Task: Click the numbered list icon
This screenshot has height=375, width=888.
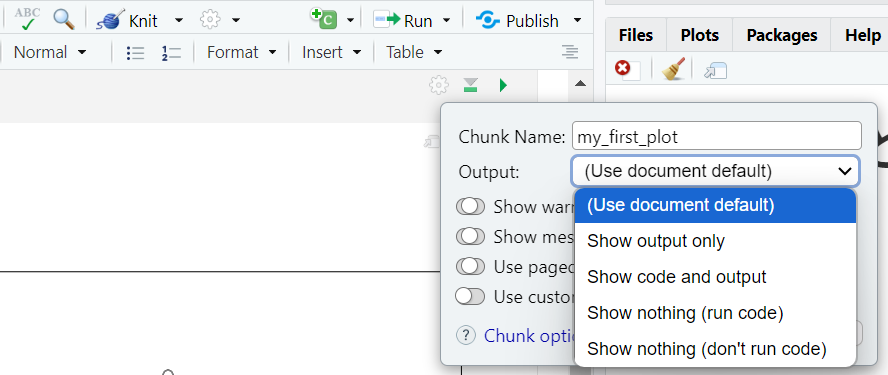Action: pos(171,53)
